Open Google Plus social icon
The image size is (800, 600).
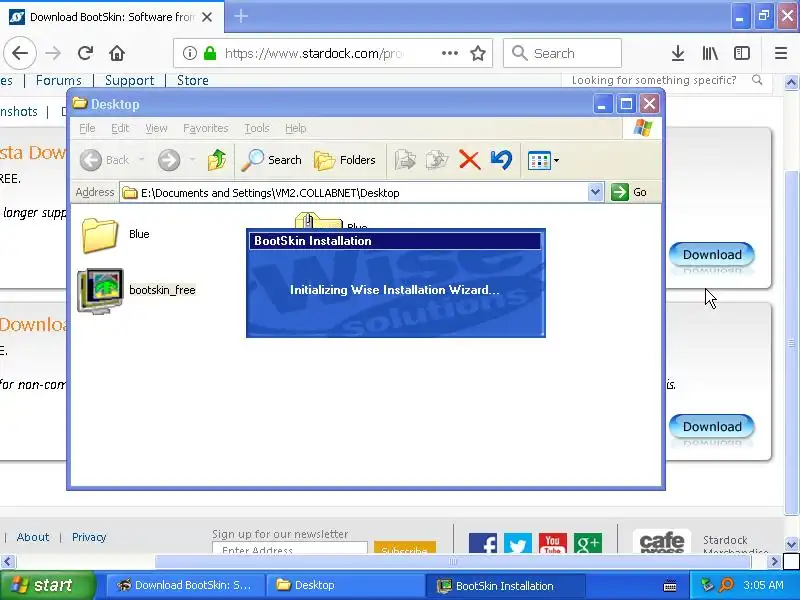[x=588, y=543]
